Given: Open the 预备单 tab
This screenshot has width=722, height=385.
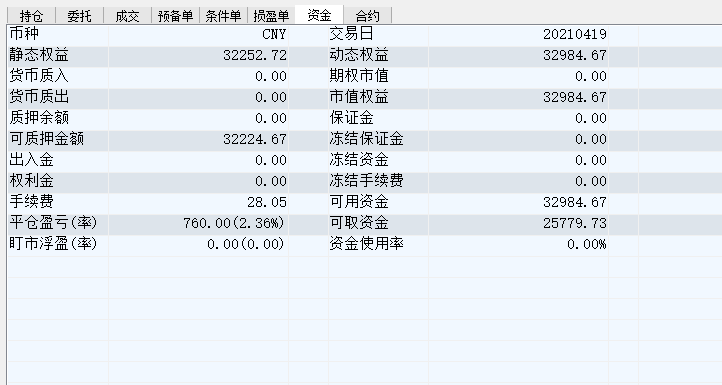Looking at the screenshot, I should [x=175, y=16].
